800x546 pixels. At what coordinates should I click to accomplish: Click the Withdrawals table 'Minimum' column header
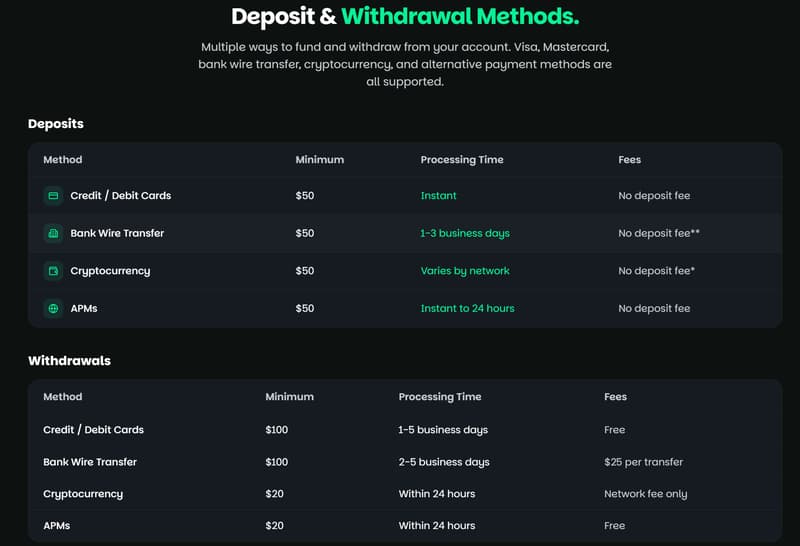point(290,396)
